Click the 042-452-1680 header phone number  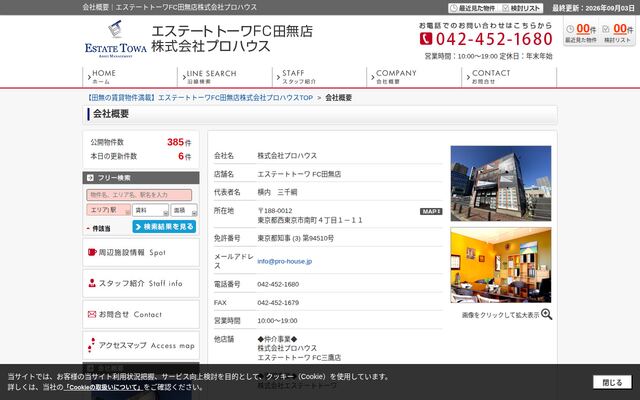point(494,39)
